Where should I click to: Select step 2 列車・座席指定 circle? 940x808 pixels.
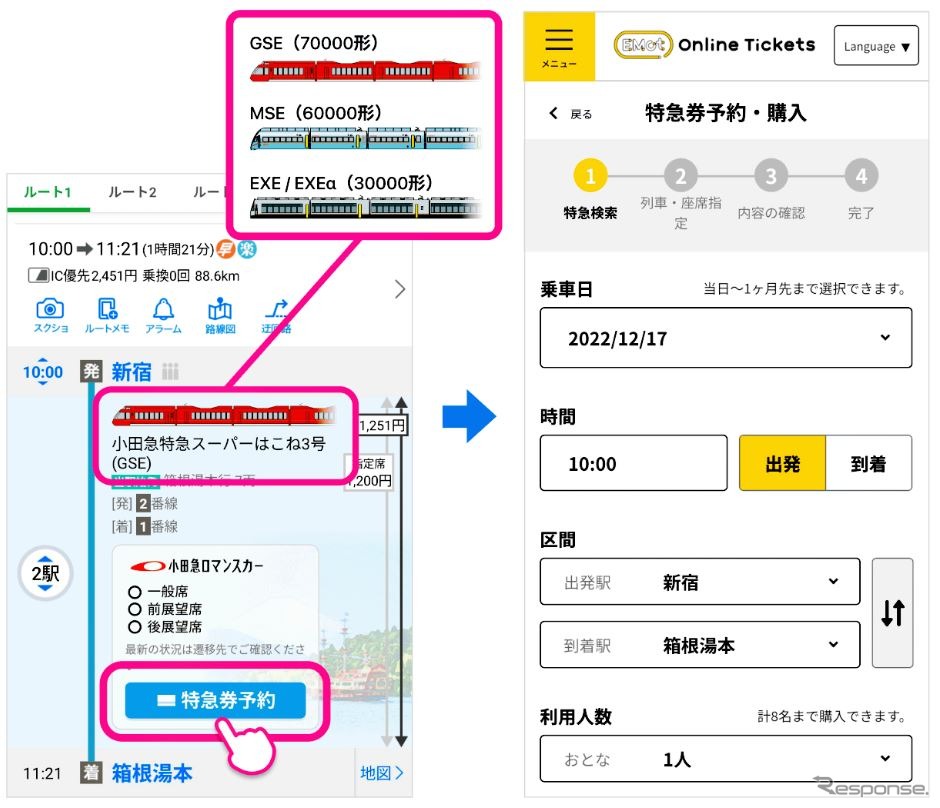pos(680,176)
